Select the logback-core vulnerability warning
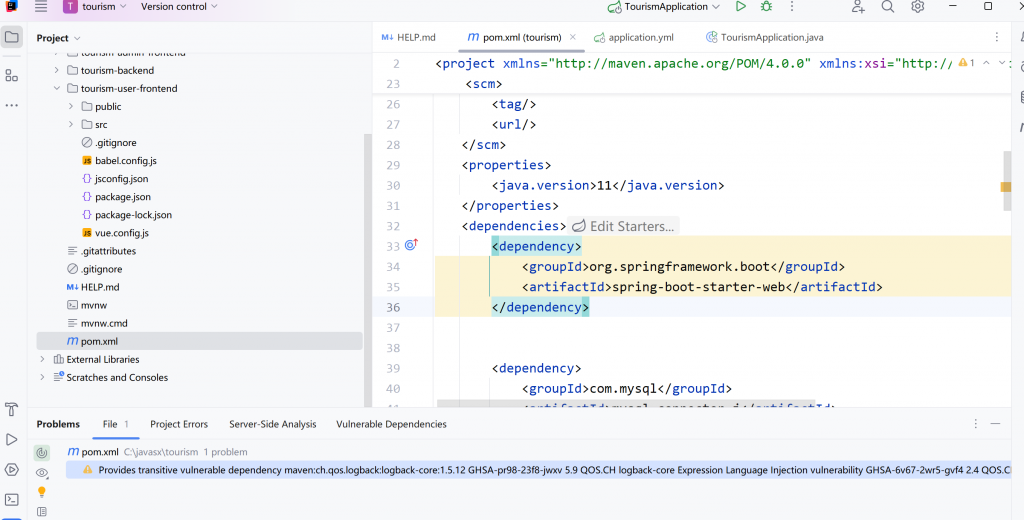The width and height of the screenshot is (1024, 520). click(x=538, y=470)
